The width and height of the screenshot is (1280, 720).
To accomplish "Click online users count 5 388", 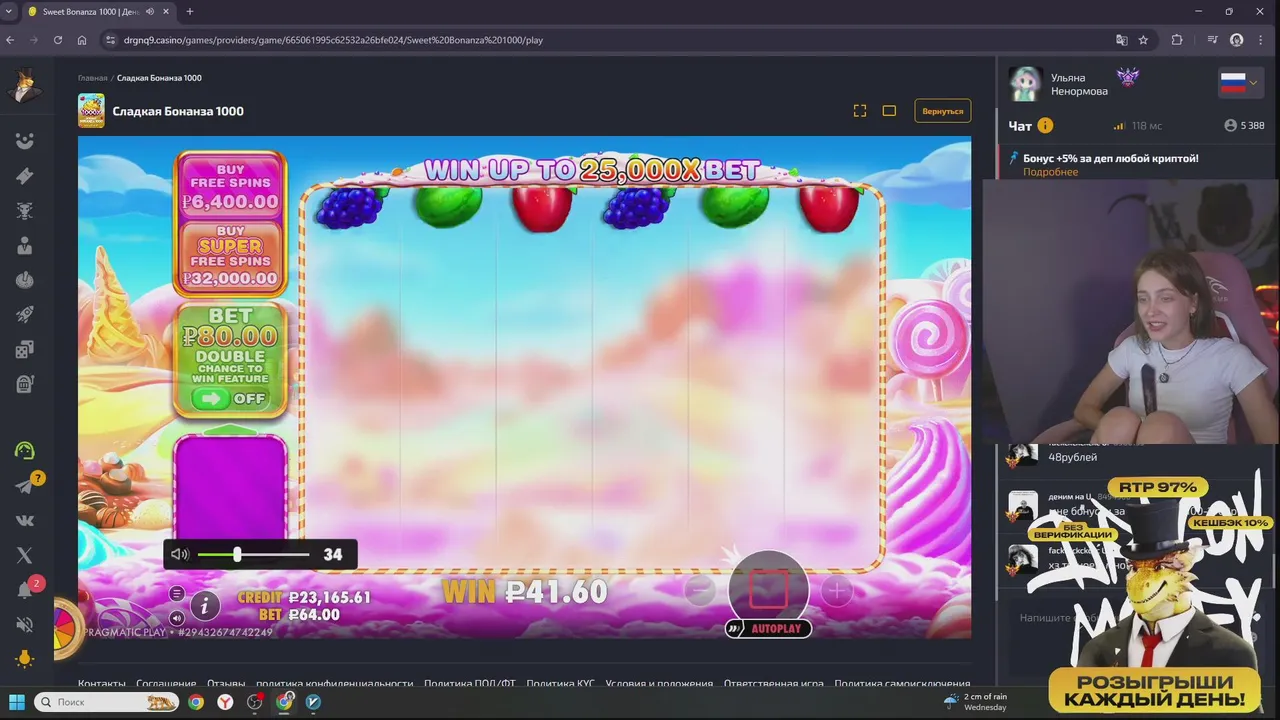I will coord(1244,126).
